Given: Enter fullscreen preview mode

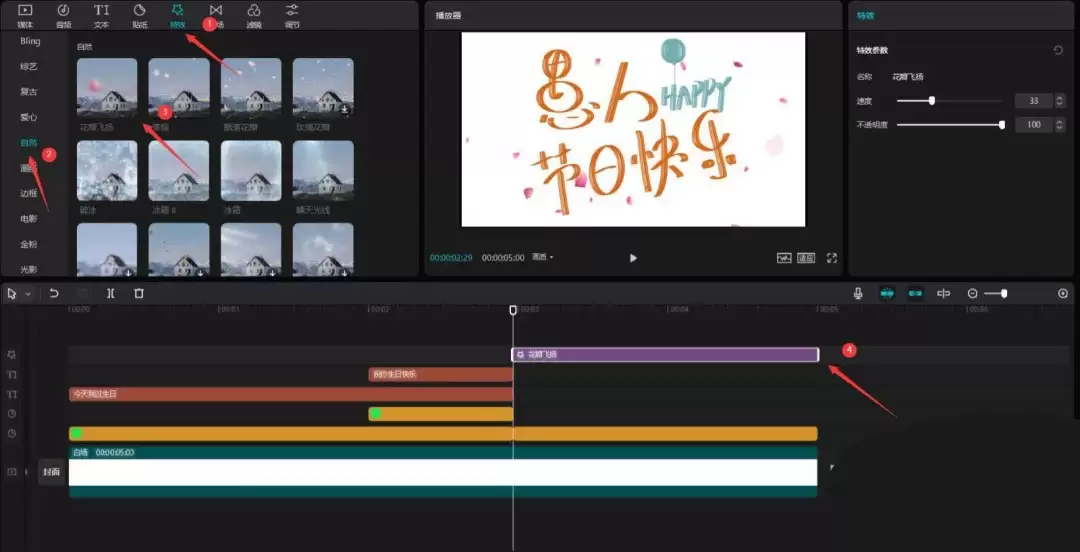Looking at the screenshot, I should click(832, 258).
